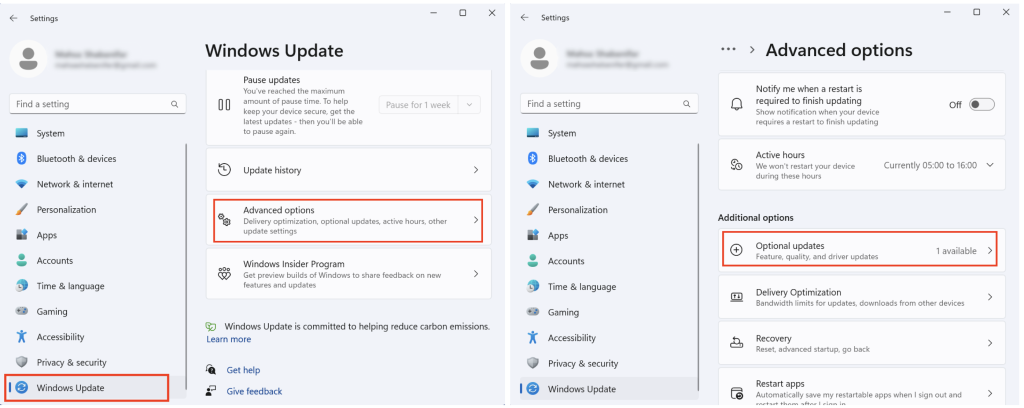Select Bluetooth & devices in right window sidebar

tap(609, 159)
